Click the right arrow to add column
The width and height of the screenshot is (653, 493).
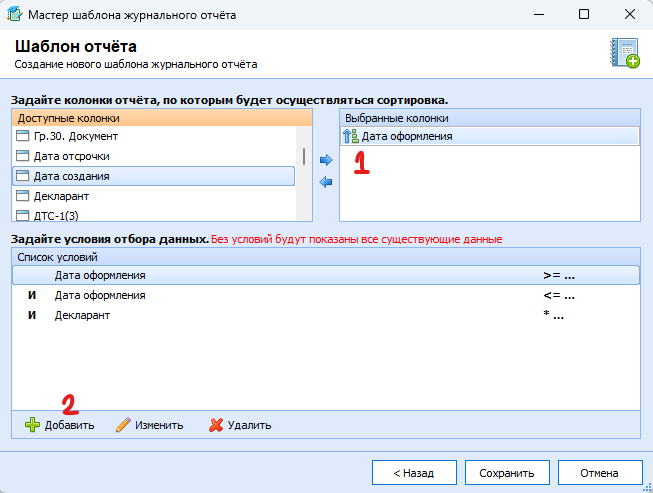coord(325,159)
